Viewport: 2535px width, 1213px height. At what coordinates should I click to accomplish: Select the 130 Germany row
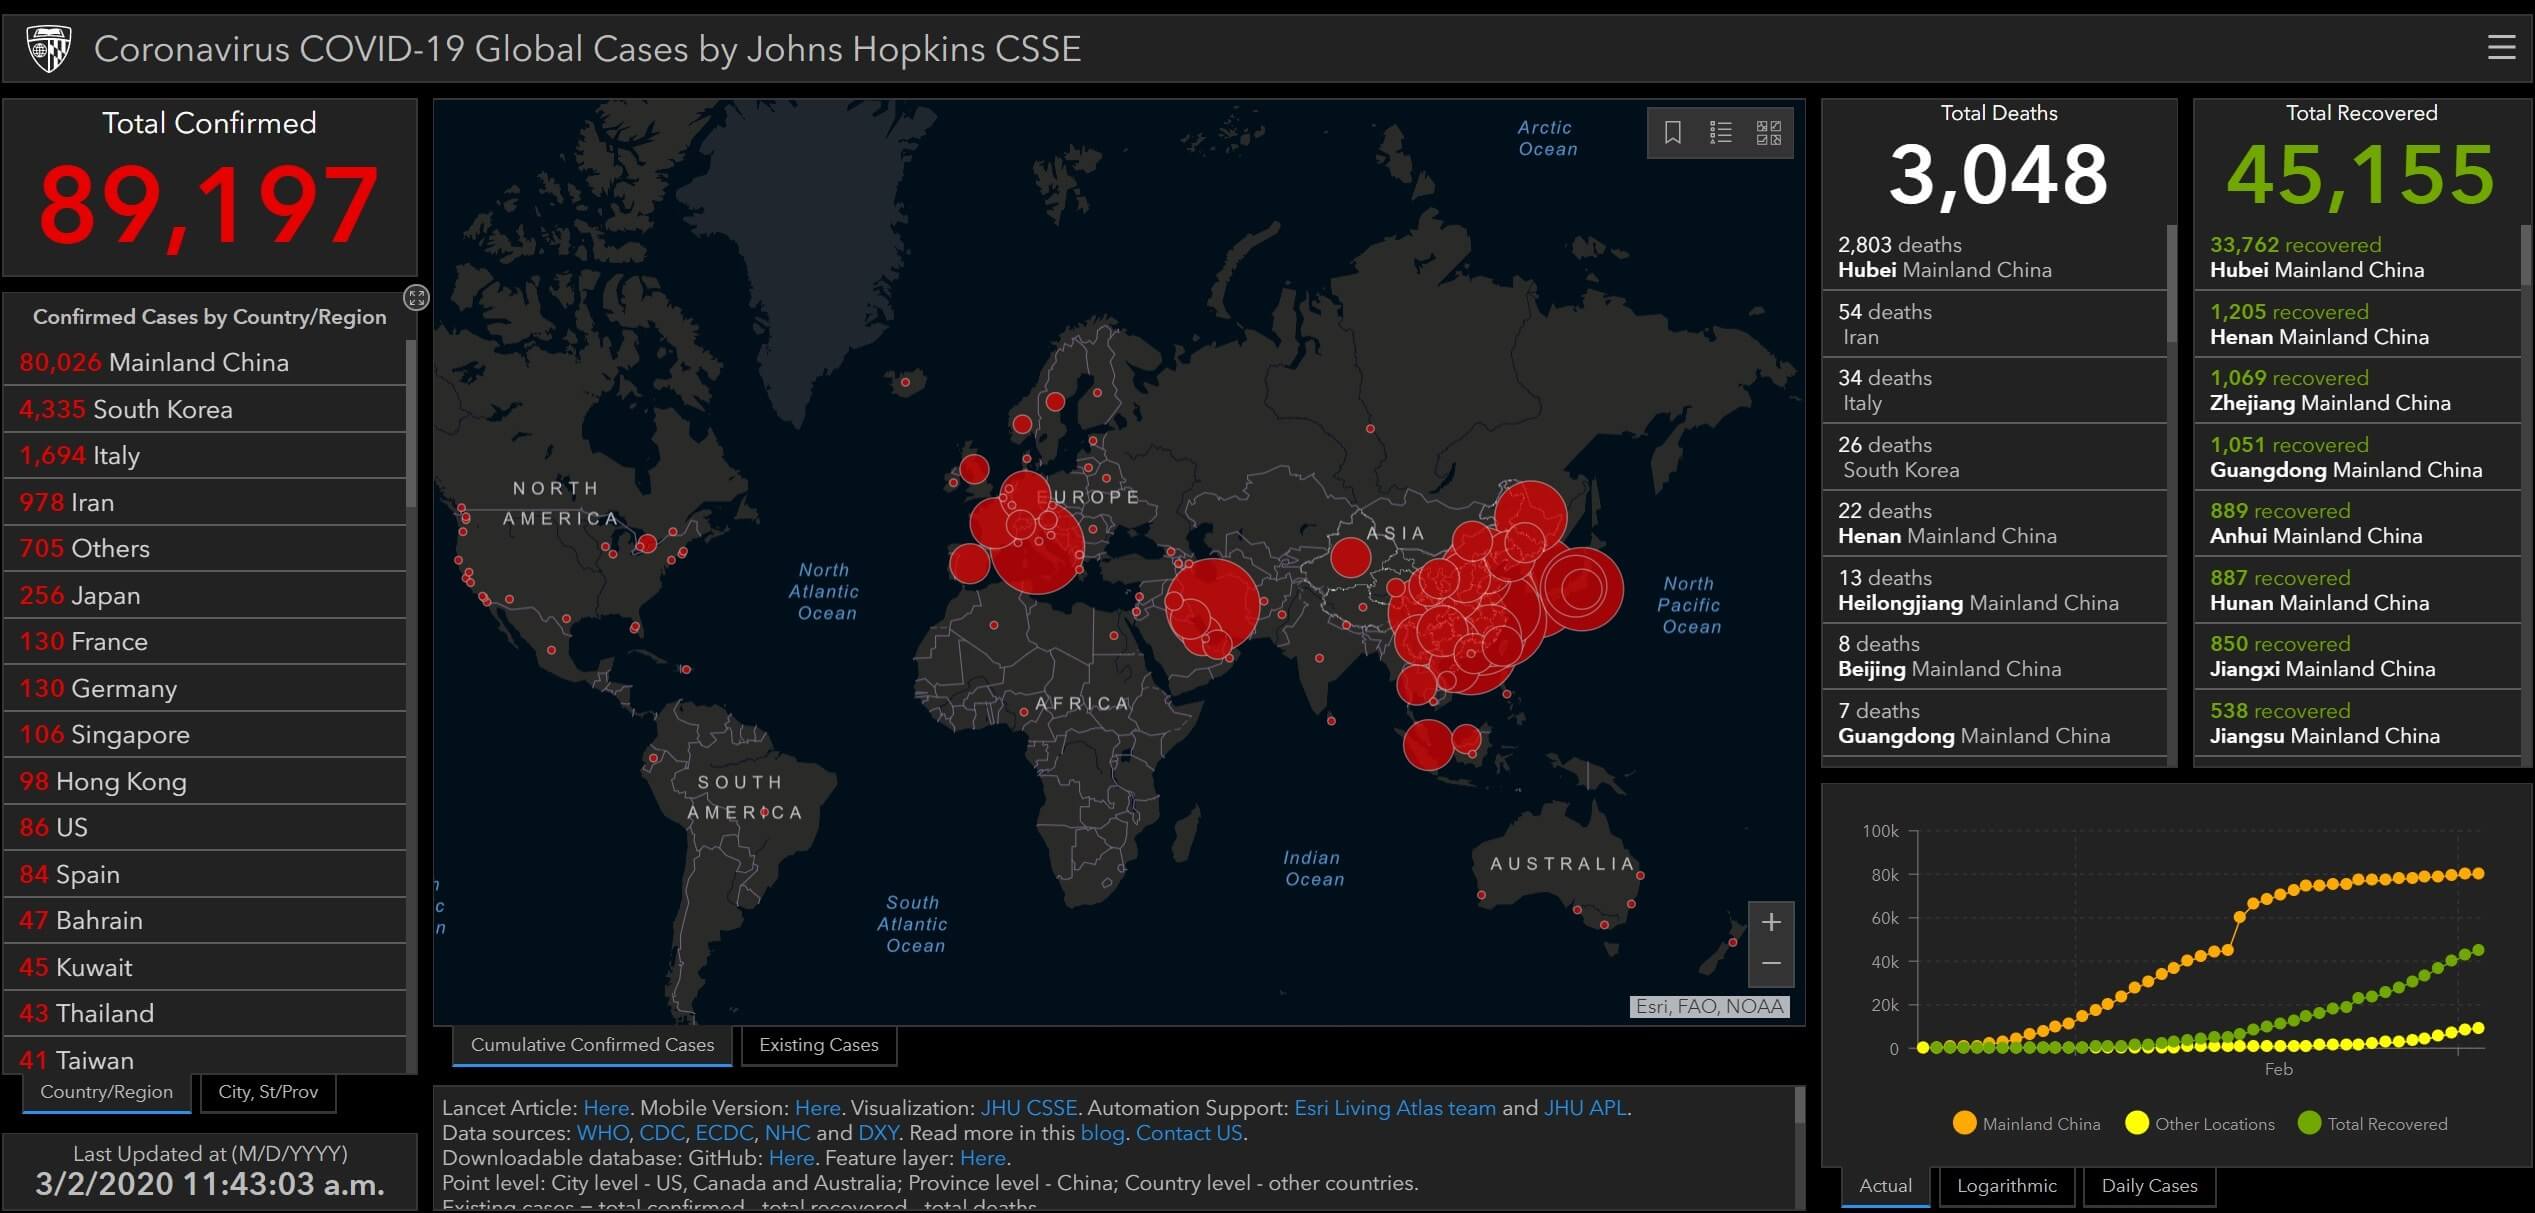205,688
